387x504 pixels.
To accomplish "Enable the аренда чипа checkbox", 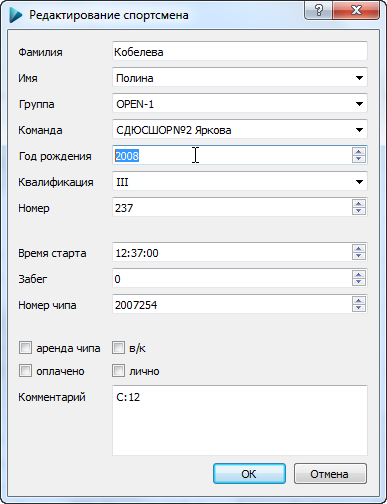I will (x=26, y=348).
